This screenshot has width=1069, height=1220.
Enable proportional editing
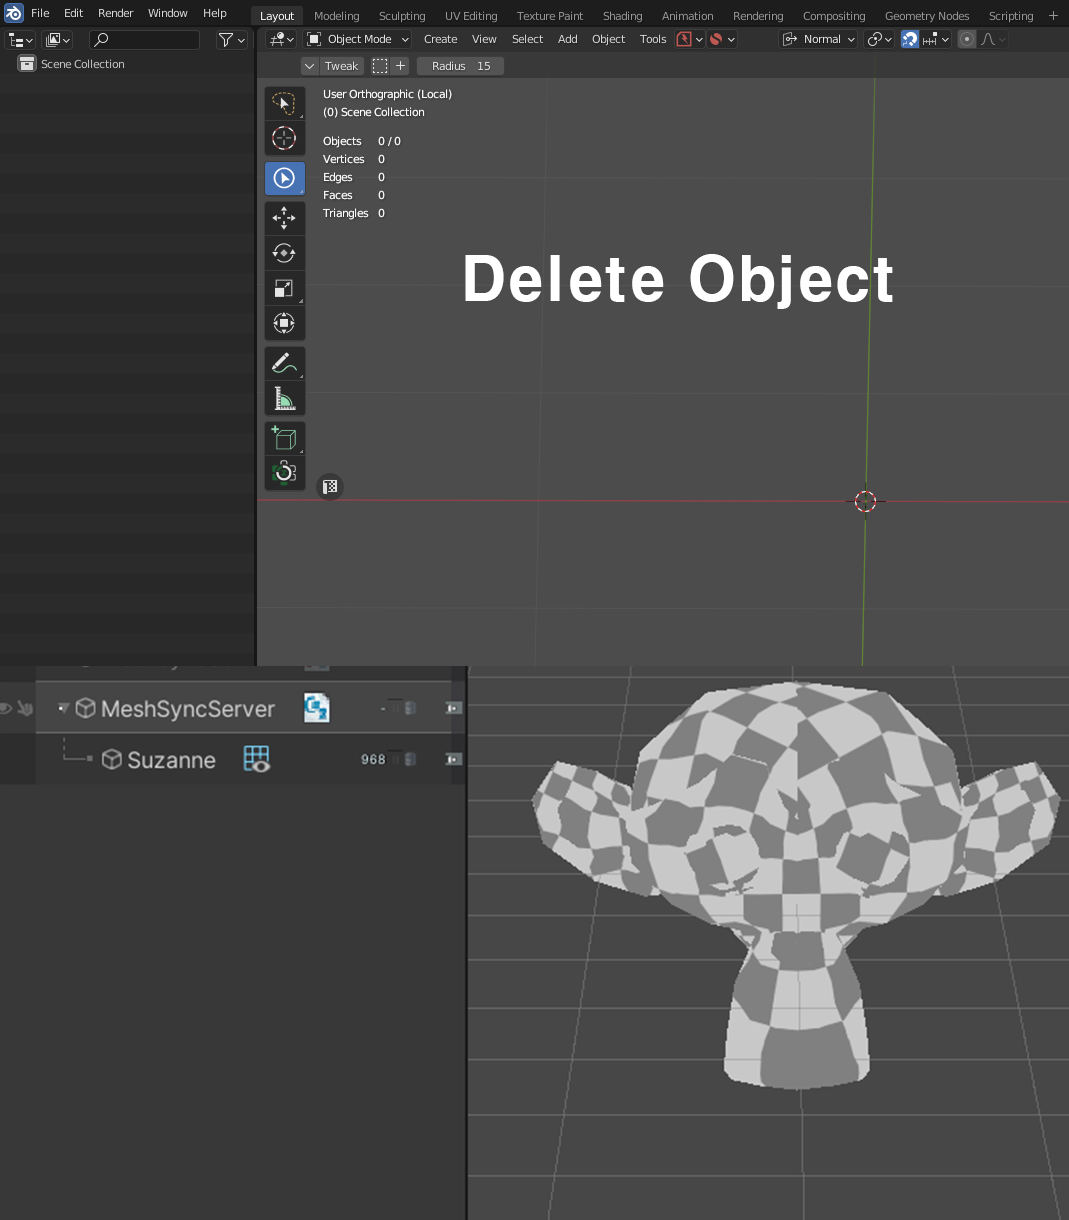[x=966, y=39]
